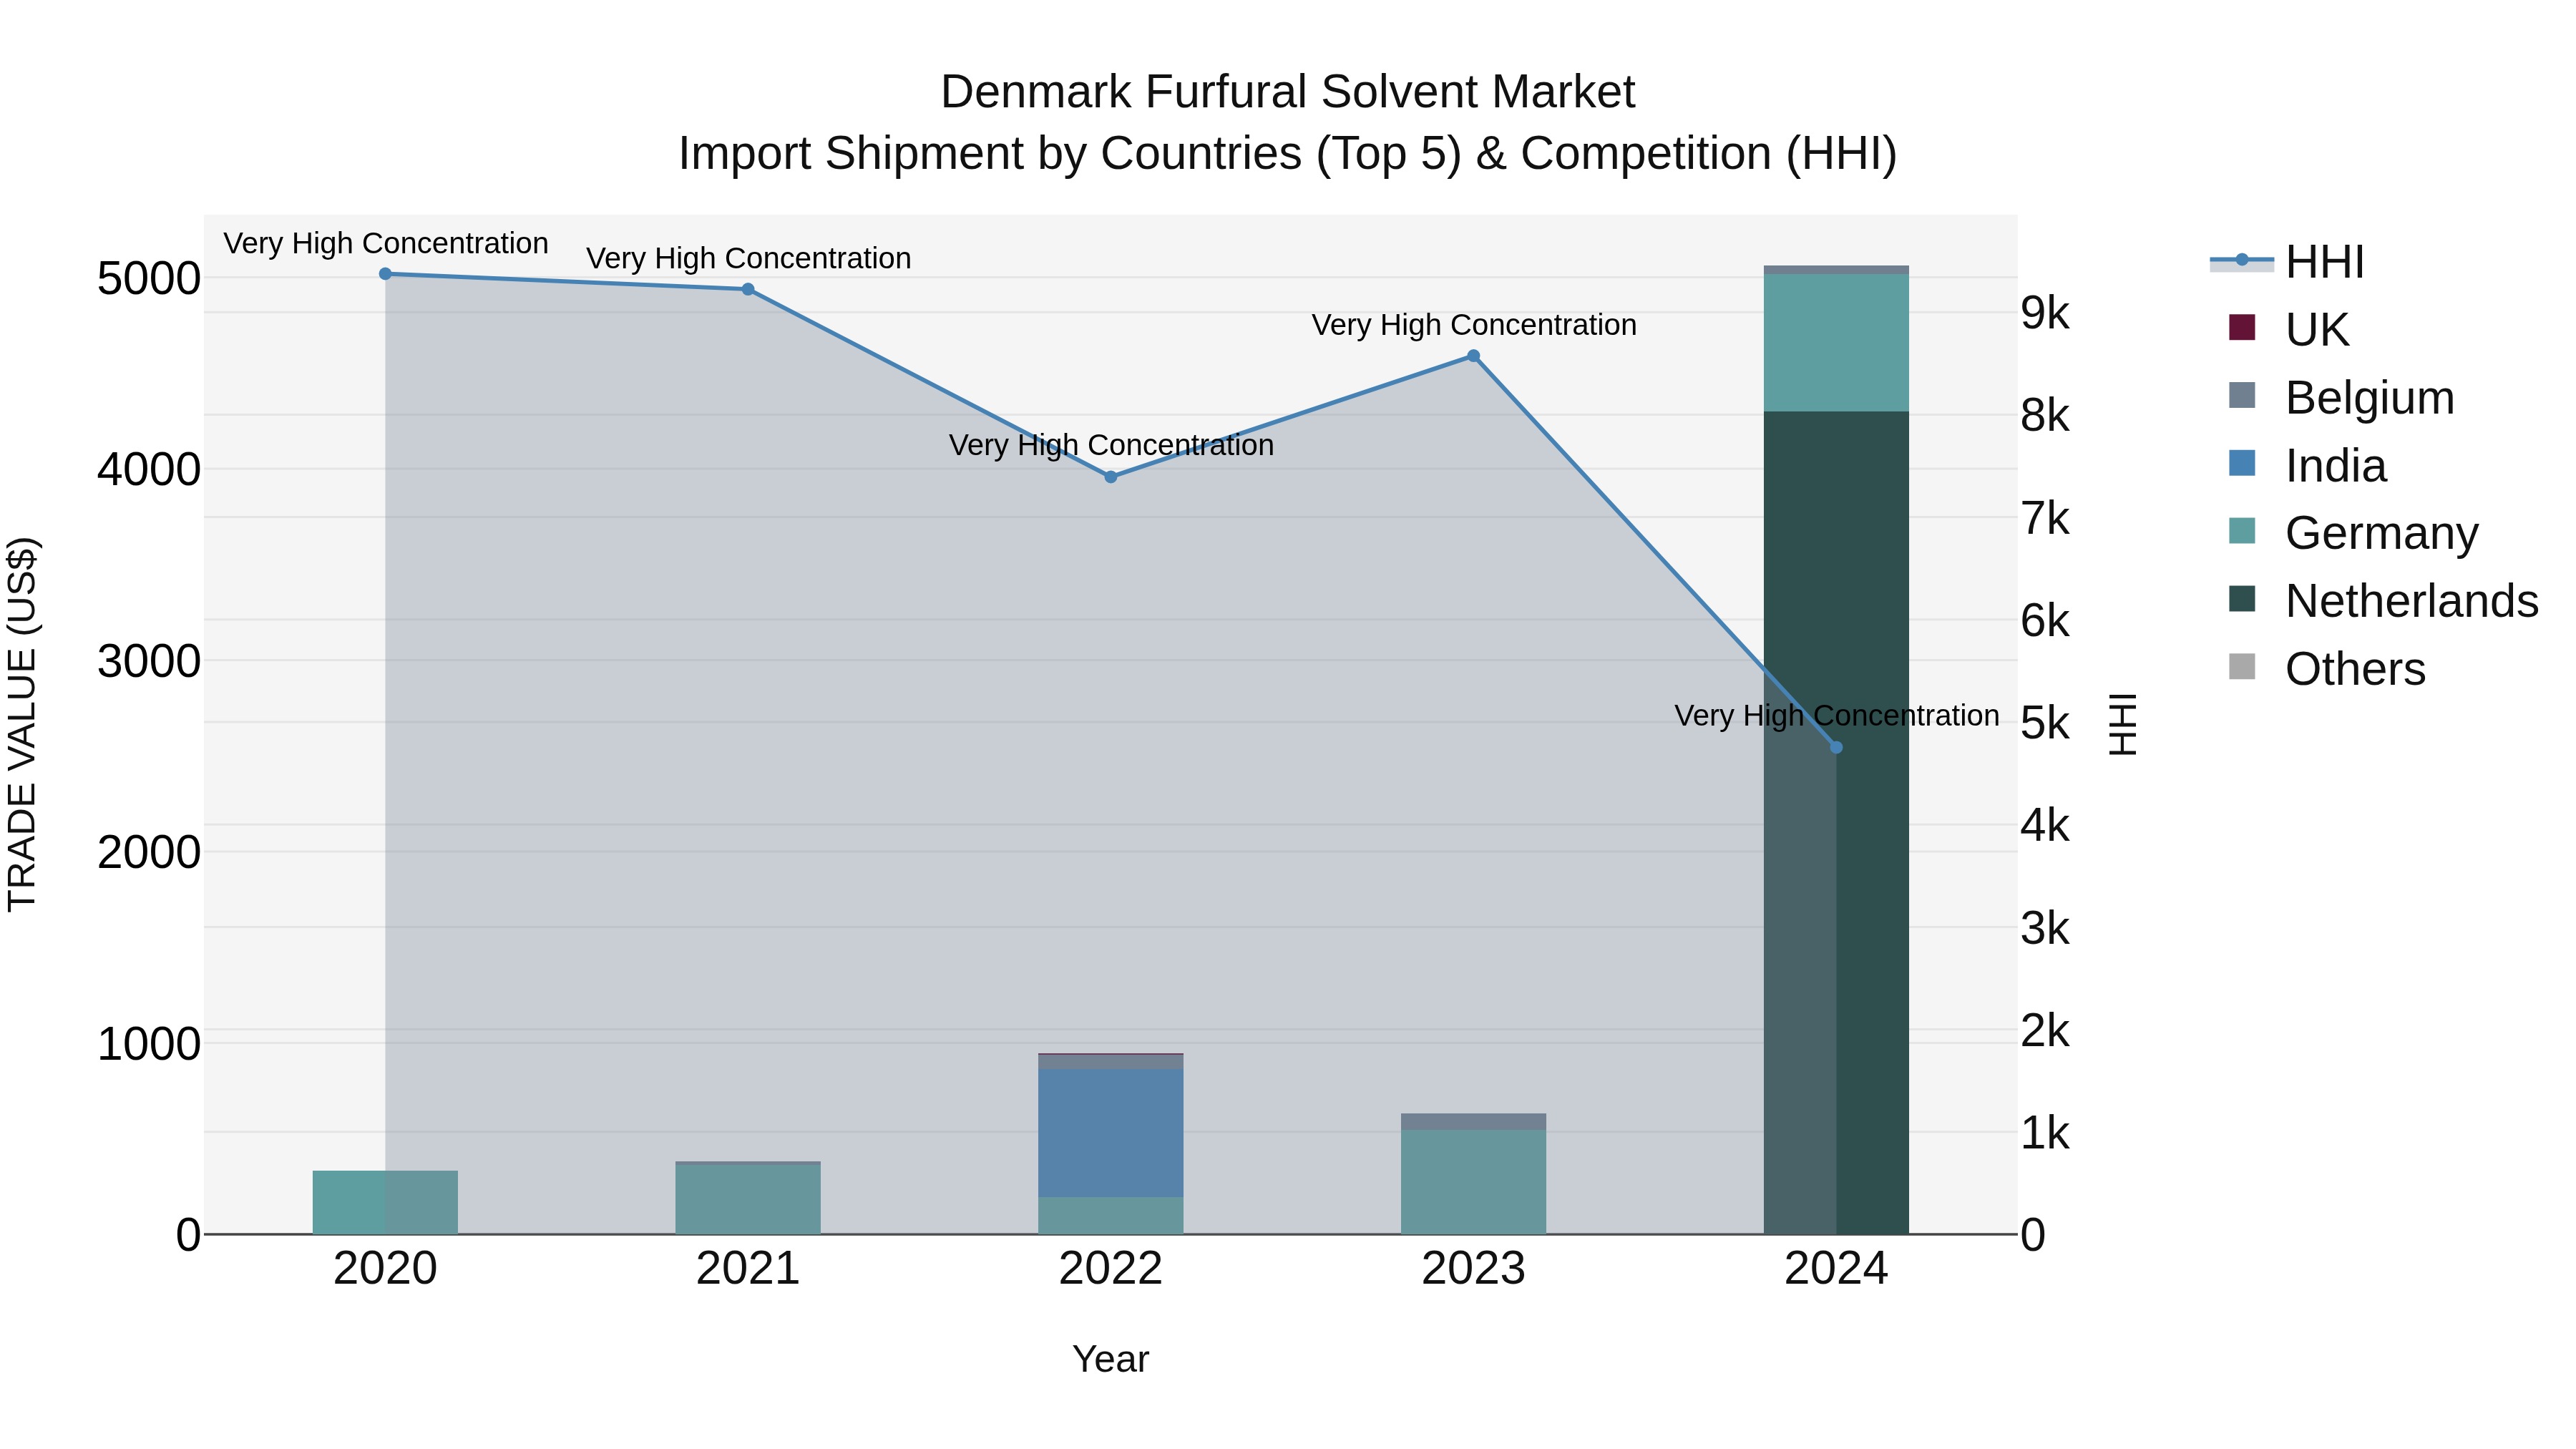Click the 9k HHI axis tick
This screenshot has width=2576, height=1449.
tap(2045, 313)
